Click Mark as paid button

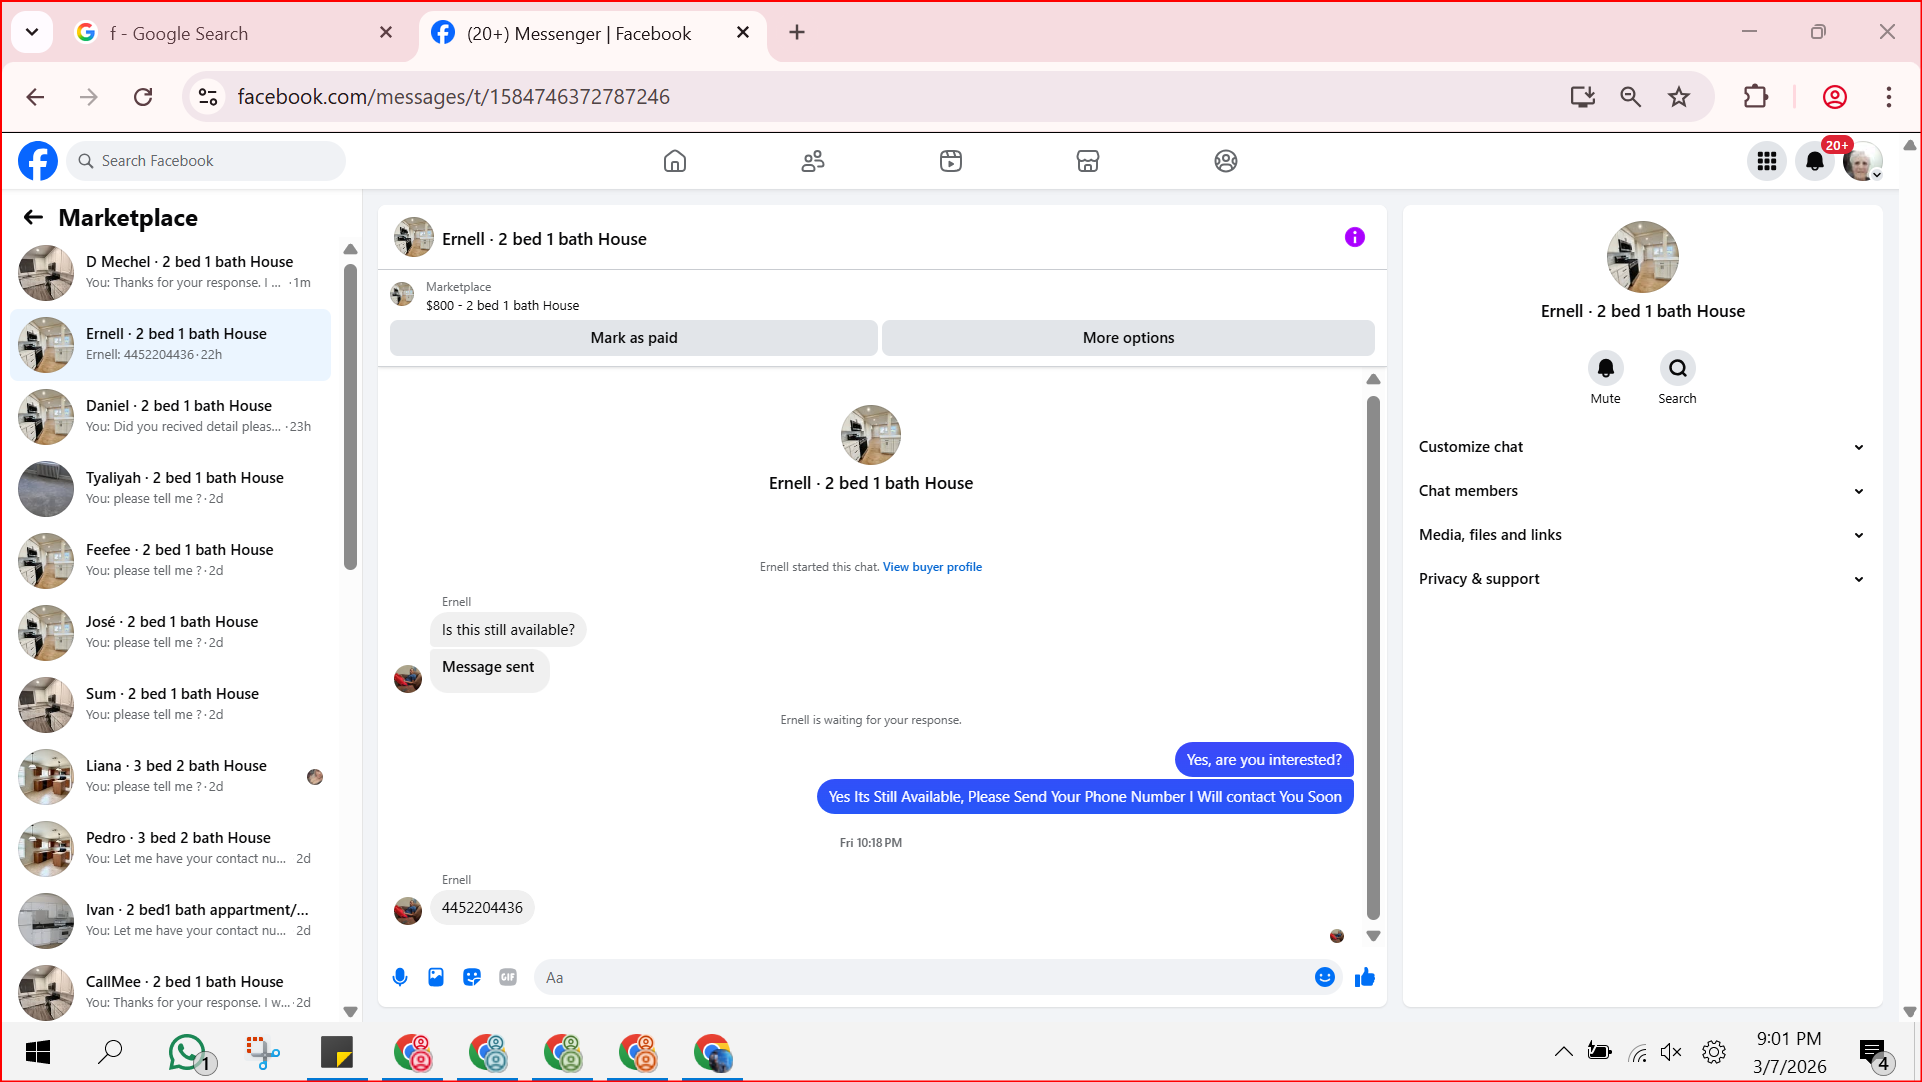(x=634, y=338)
